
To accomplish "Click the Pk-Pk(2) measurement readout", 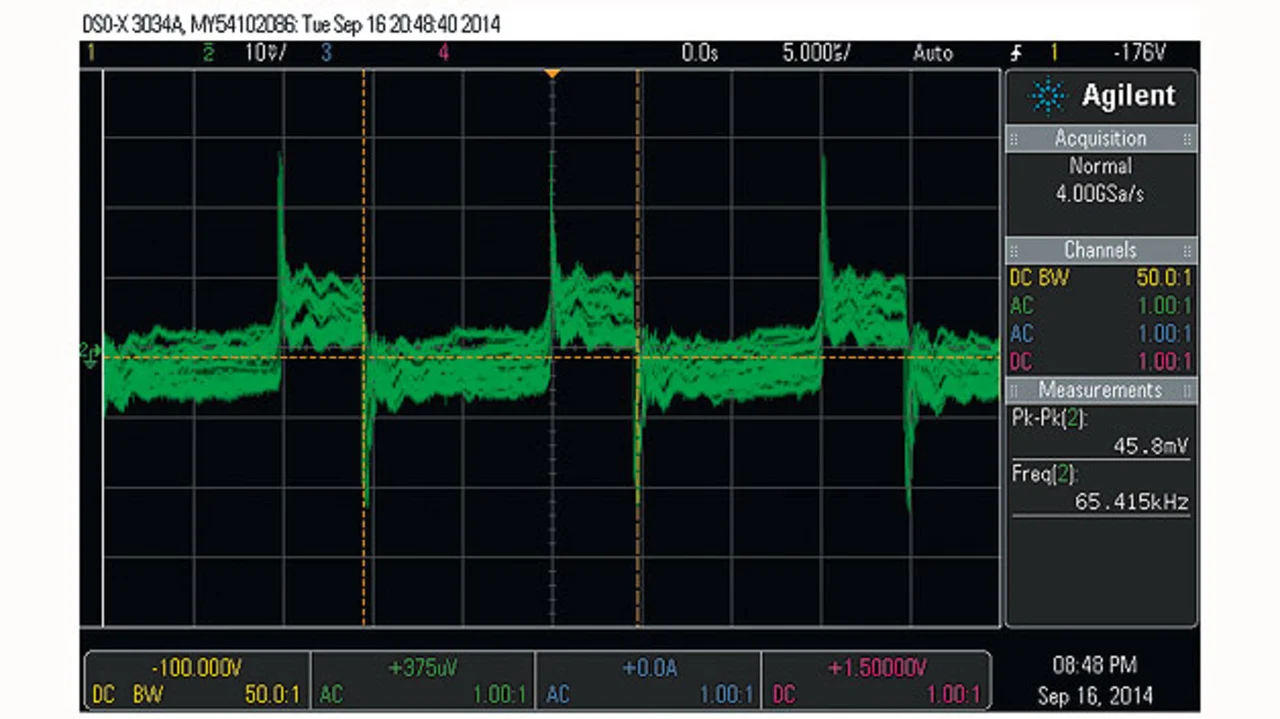I will tap(1100, 433).
